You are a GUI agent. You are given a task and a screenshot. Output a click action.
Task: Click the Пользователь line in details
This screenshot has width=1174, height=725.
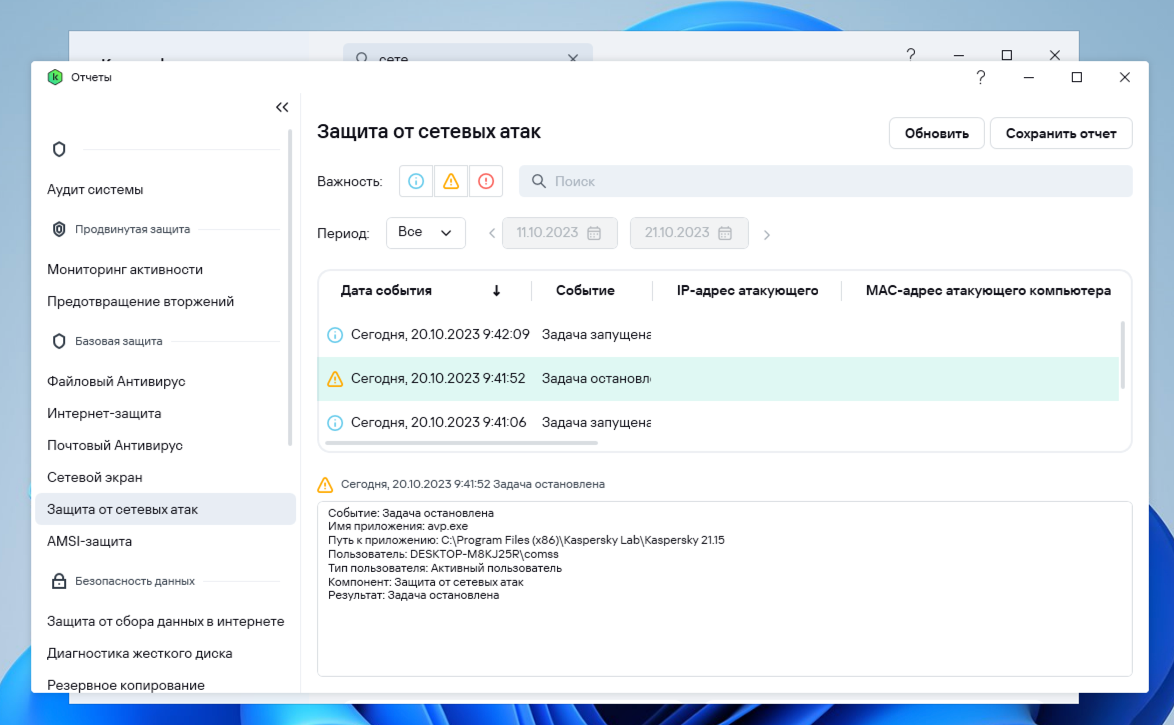pos(443,554)
